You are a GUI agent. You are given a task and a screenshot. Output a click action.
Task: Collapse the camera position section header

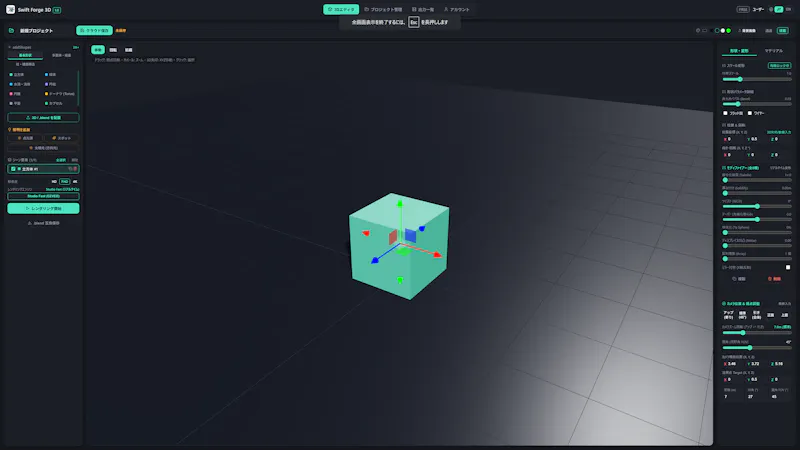coord(741,304)
